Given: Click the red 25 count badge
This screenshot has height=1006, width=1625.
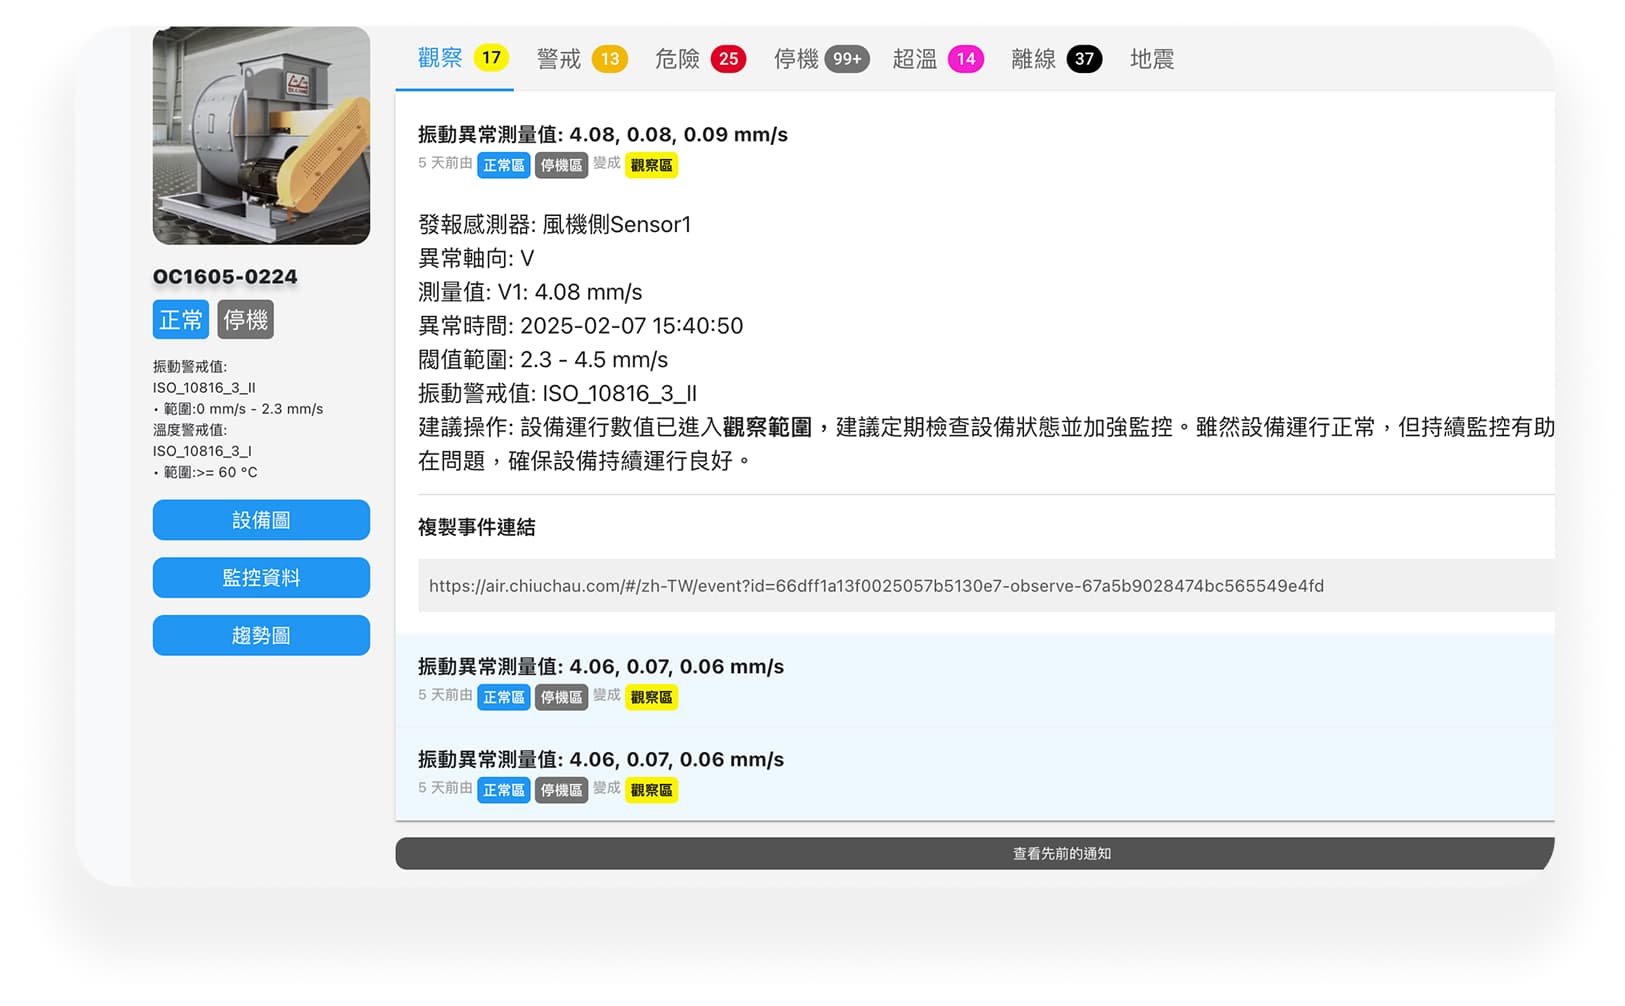Looking at the screenshot, I should pos(728,59).
